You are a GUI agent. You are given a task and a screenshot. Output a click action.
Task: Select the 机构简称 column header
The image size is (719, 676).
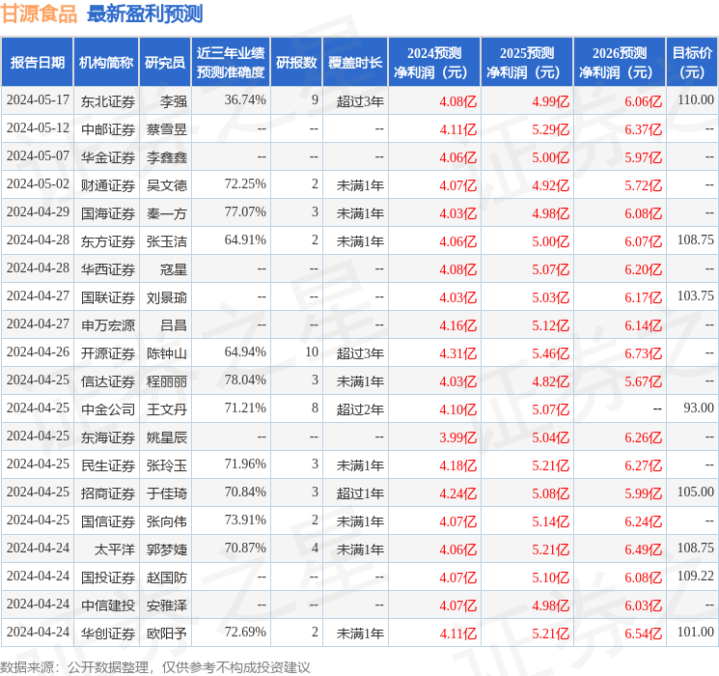click(x=106, y=62)
